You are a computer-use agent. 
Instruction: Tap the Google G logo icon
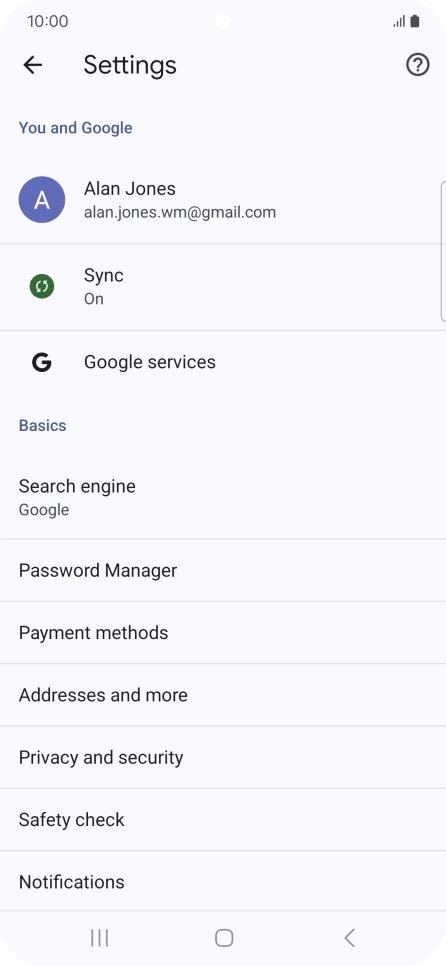click(42, 362)
